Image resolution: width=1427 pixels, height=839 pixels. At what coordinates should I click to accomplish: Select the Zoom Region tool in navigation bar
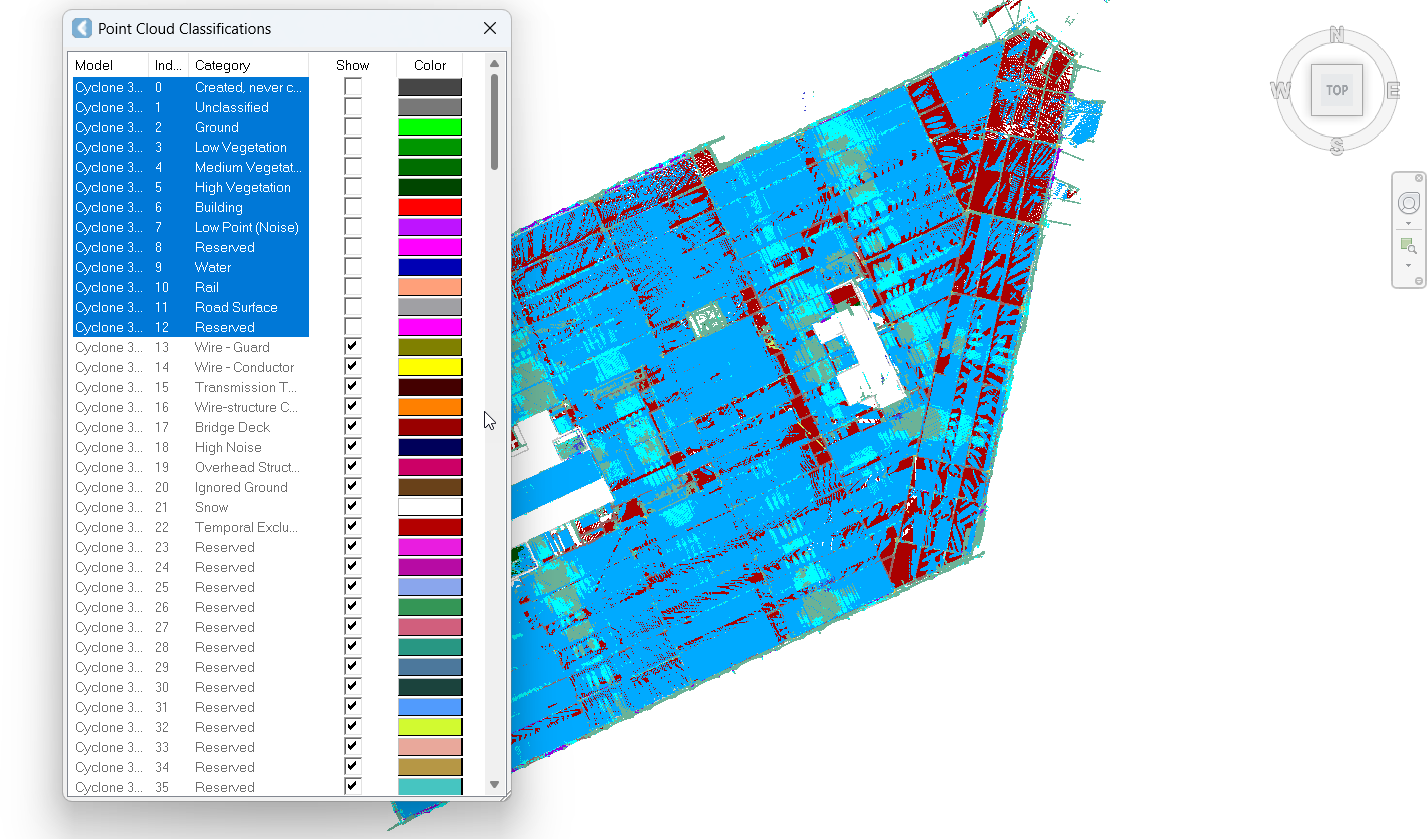[1408, 246]
